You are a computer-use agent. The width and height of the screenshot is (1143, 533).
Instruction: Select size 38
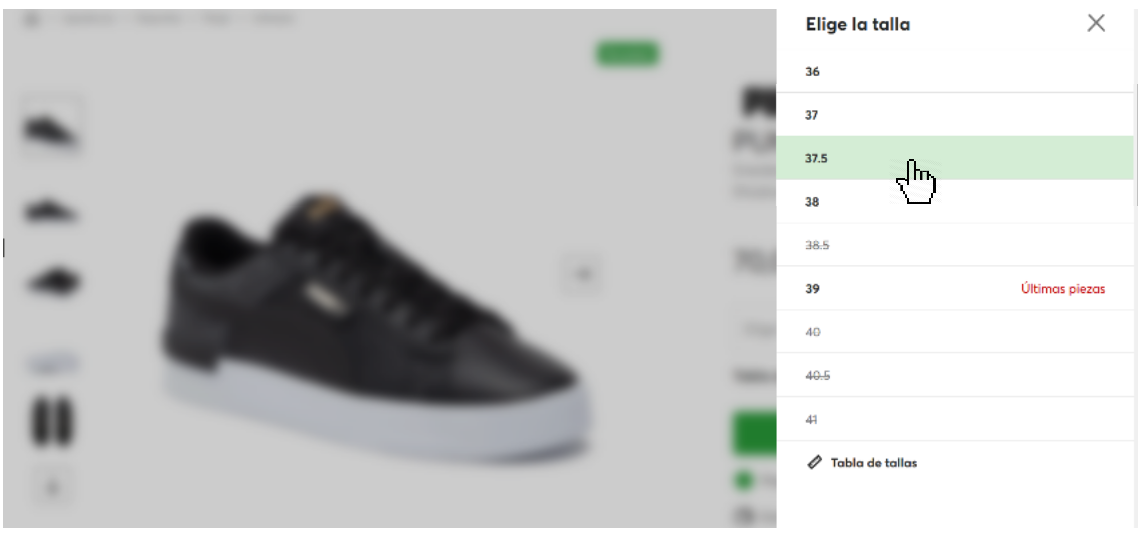[x=955, y=201]
